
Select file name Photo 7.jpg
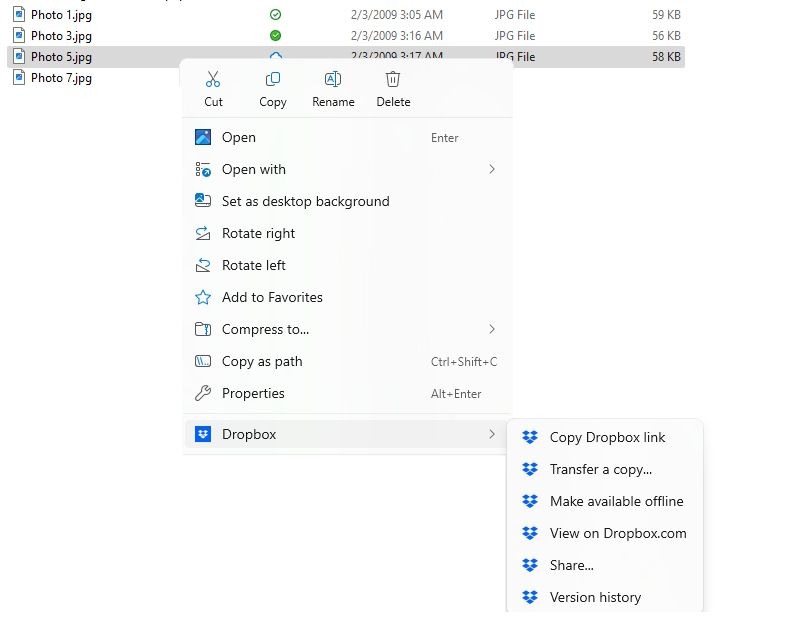pyautogui.click(x=61, y=78)
